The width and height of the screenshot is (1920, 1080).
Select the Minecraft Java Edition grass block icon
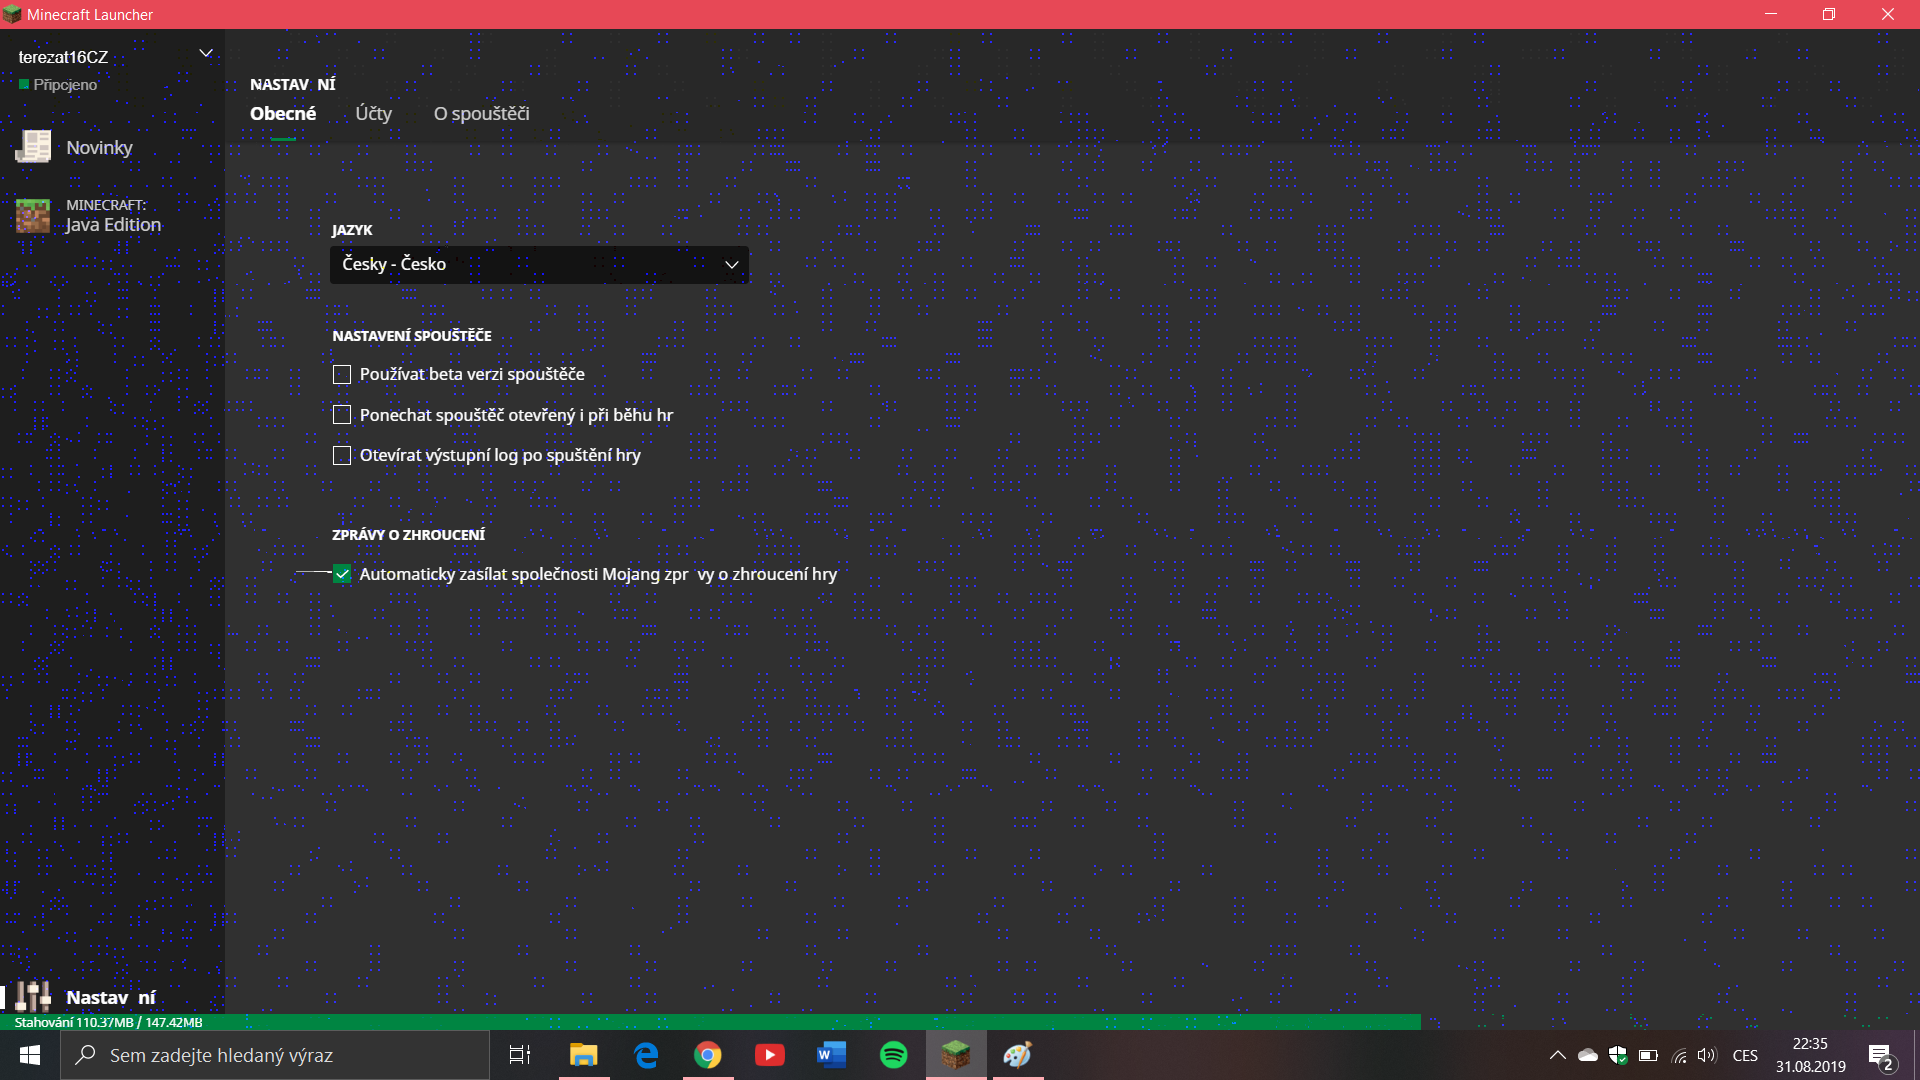33,215
